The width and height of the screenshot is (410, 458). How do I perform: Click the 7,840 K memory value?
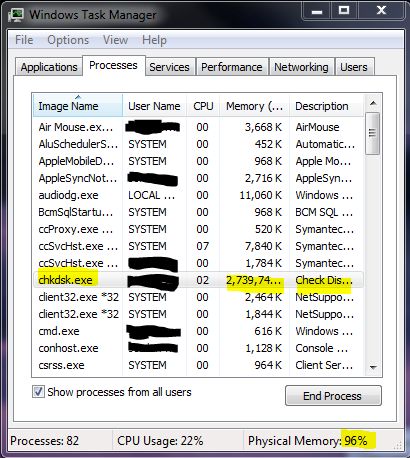(263, 246)
